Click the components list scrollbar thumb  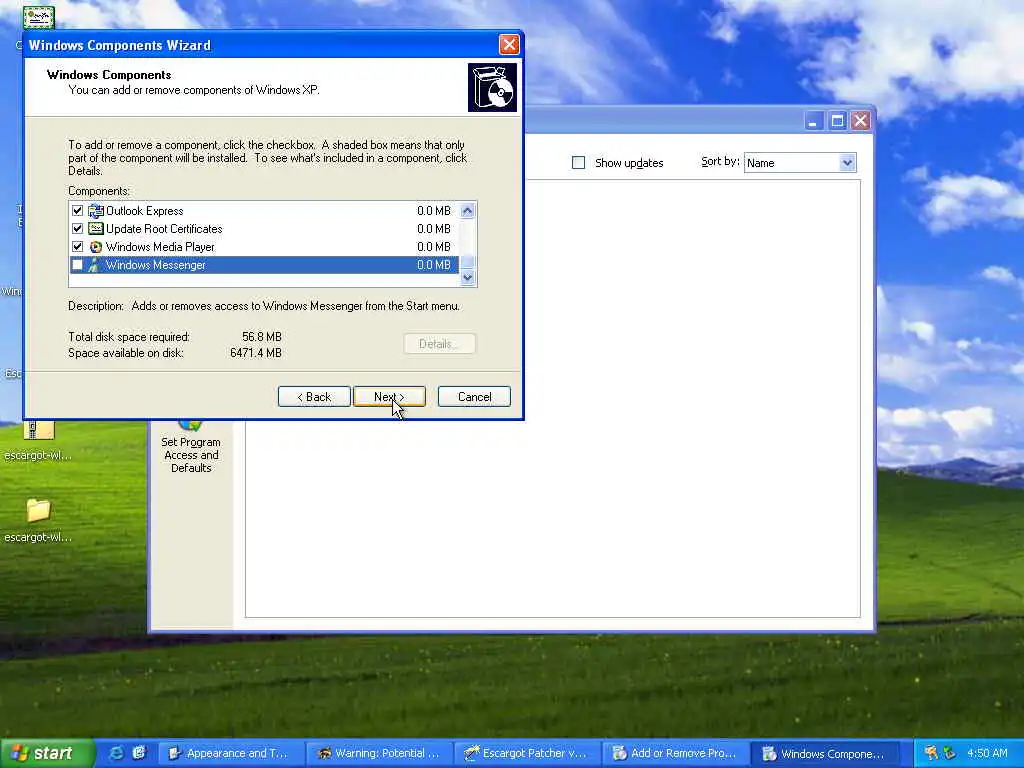(x=467, y=262)
